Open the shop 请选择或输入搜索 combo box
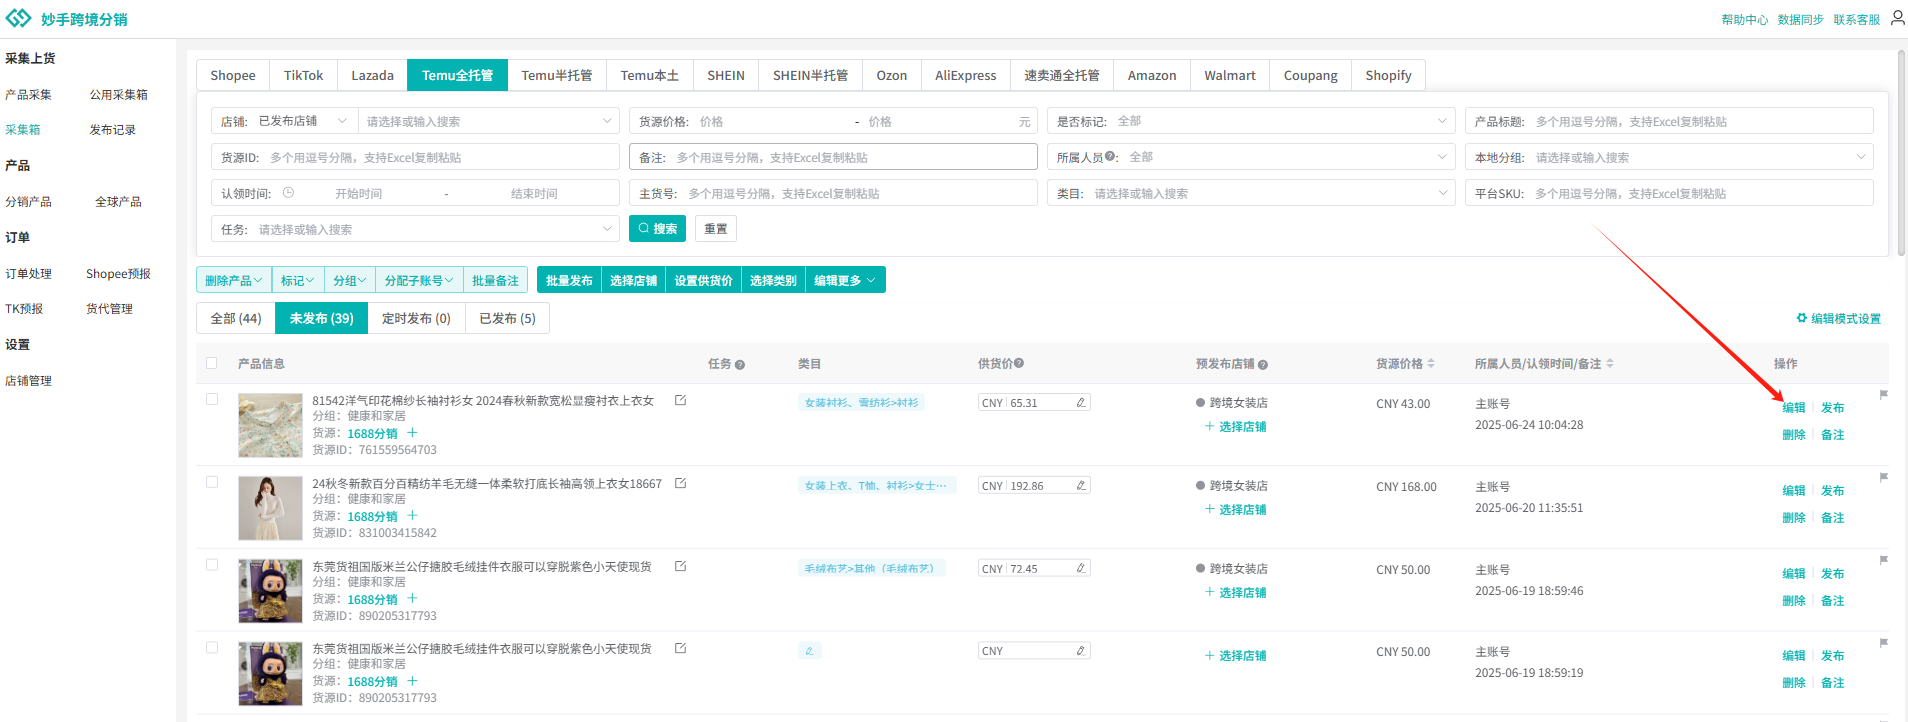 tap(488, 121)
